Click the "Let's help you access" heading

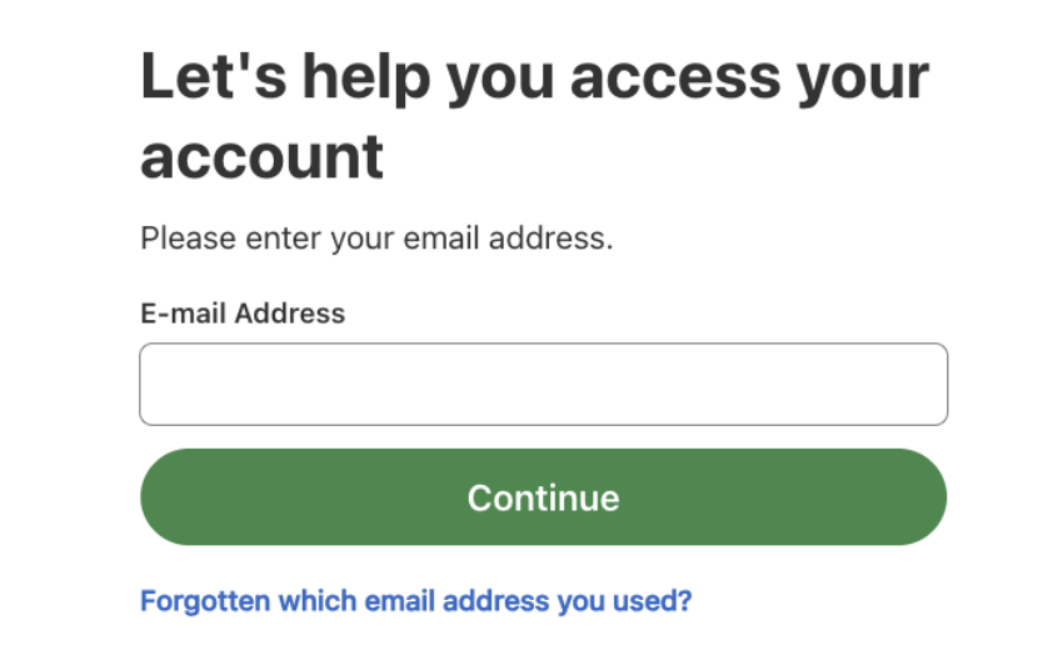[535, 78]
